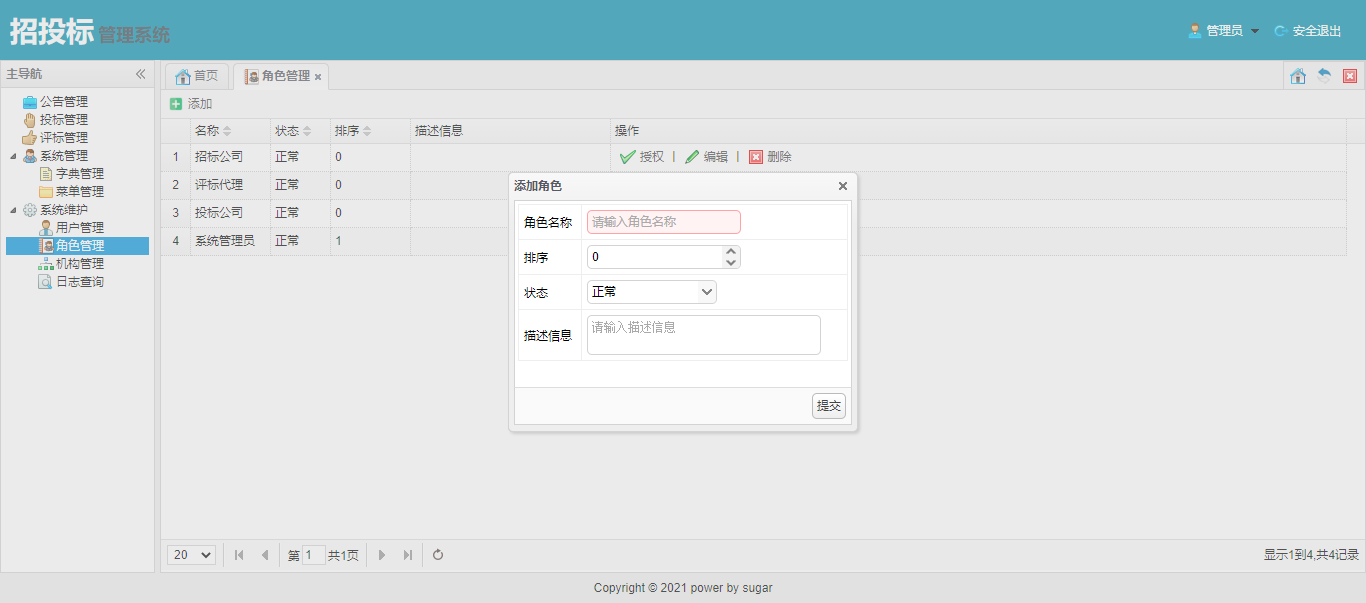
Task: Focus the 角色名称 input field
Action: click(664, 222)
